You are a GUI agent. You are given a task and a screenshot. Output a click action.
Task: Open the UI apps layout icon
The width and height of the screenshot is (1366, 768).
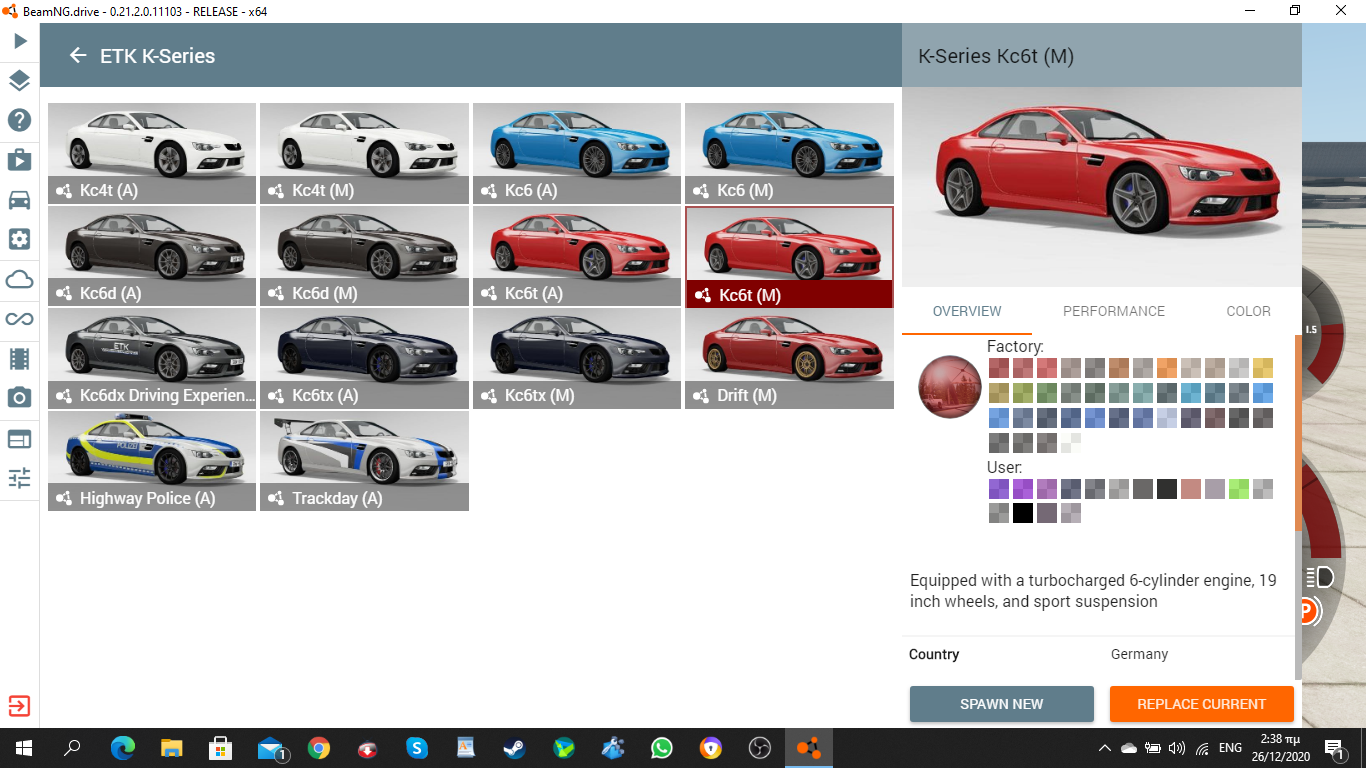pyautogui.click(x=20, y=438)
